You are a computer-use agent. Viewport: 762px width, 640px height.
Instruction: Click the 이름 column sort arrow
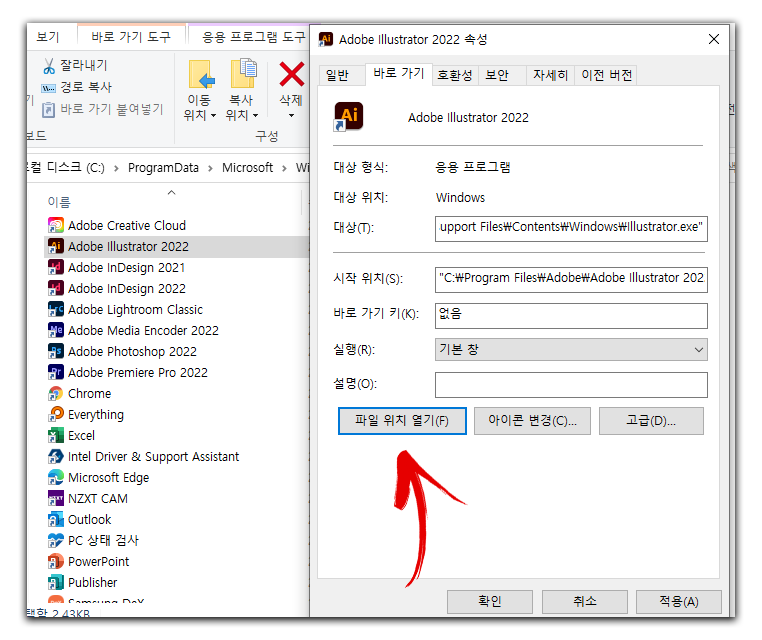171,192
